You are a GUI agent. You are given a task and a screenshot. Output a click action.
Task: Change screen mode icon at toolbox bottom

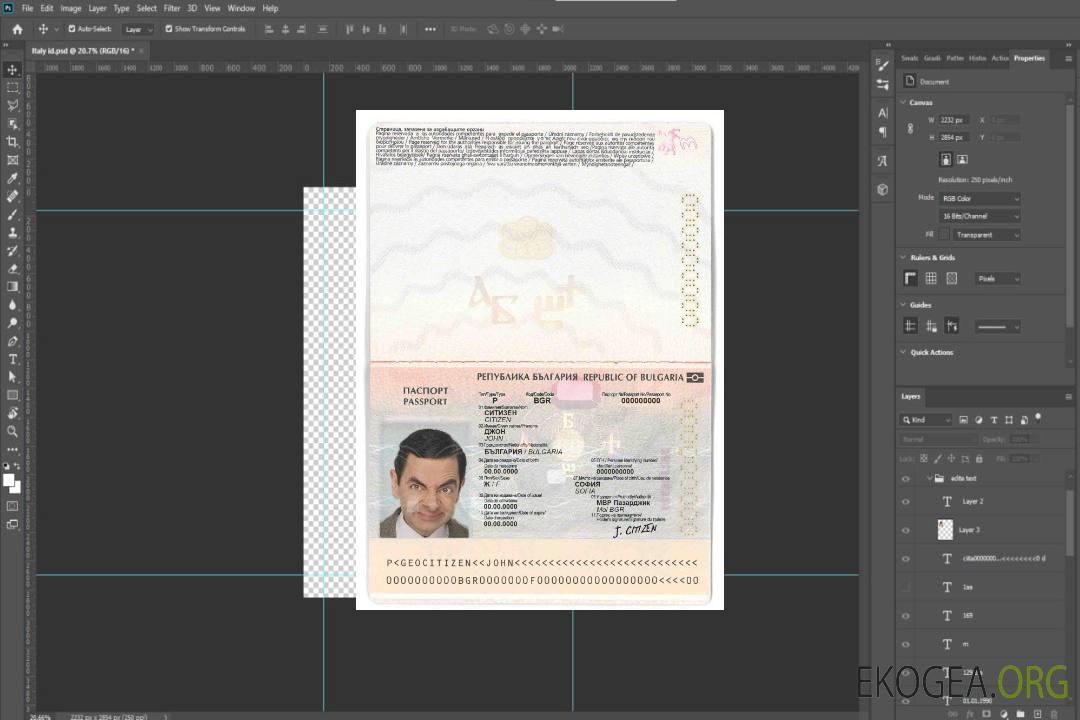coord(12,524)
